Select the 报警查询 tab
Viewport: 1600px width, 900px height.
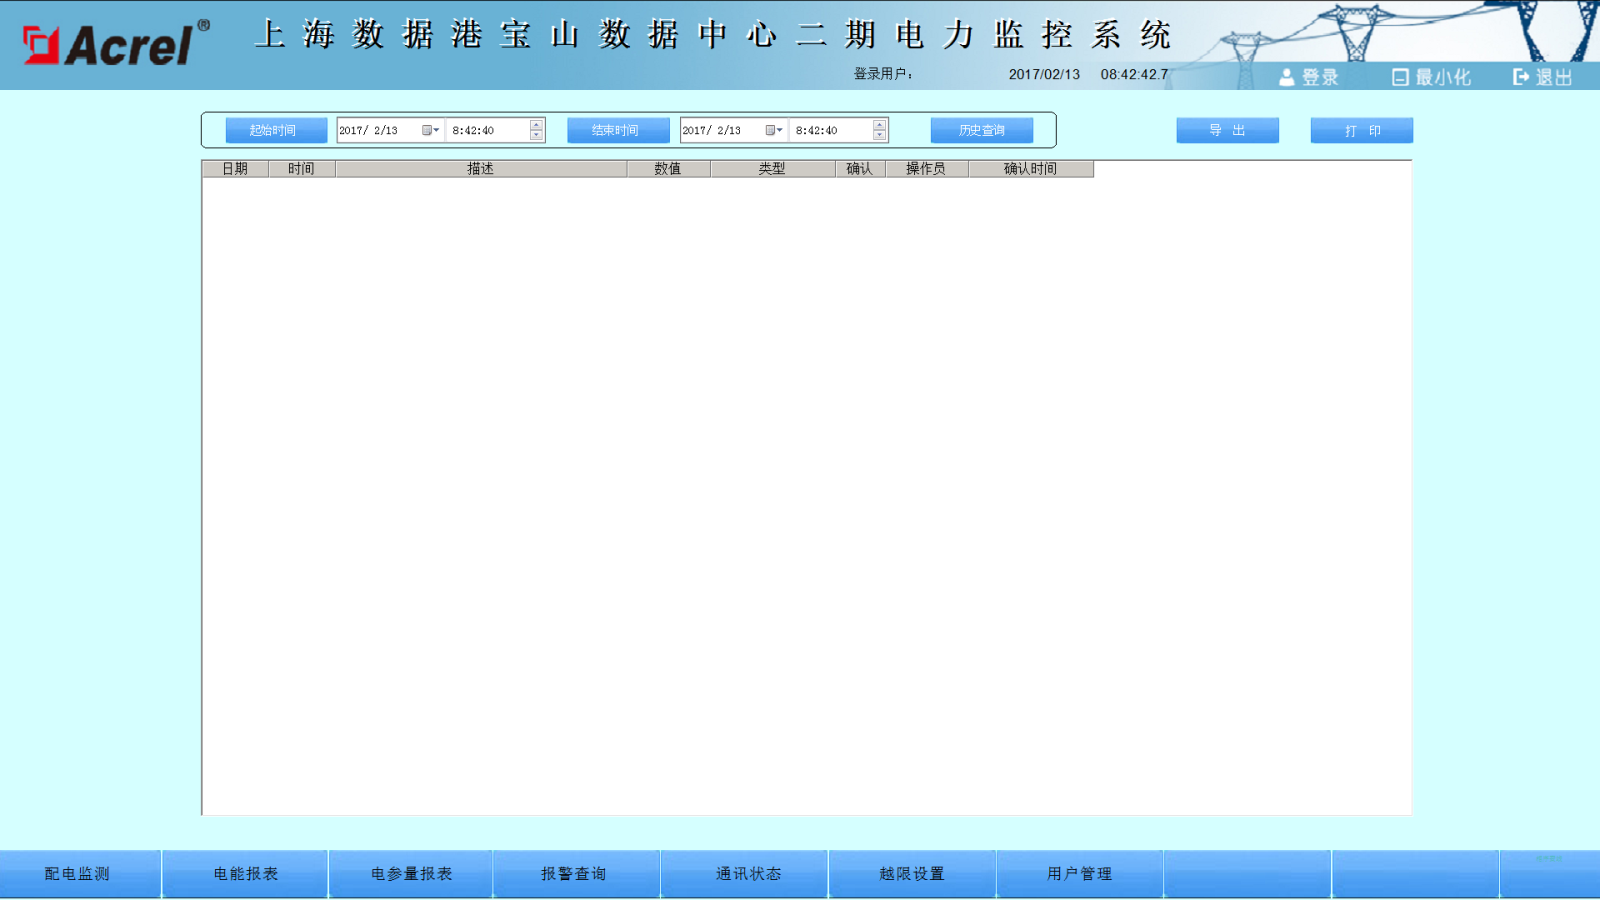[x=574, y=873]
